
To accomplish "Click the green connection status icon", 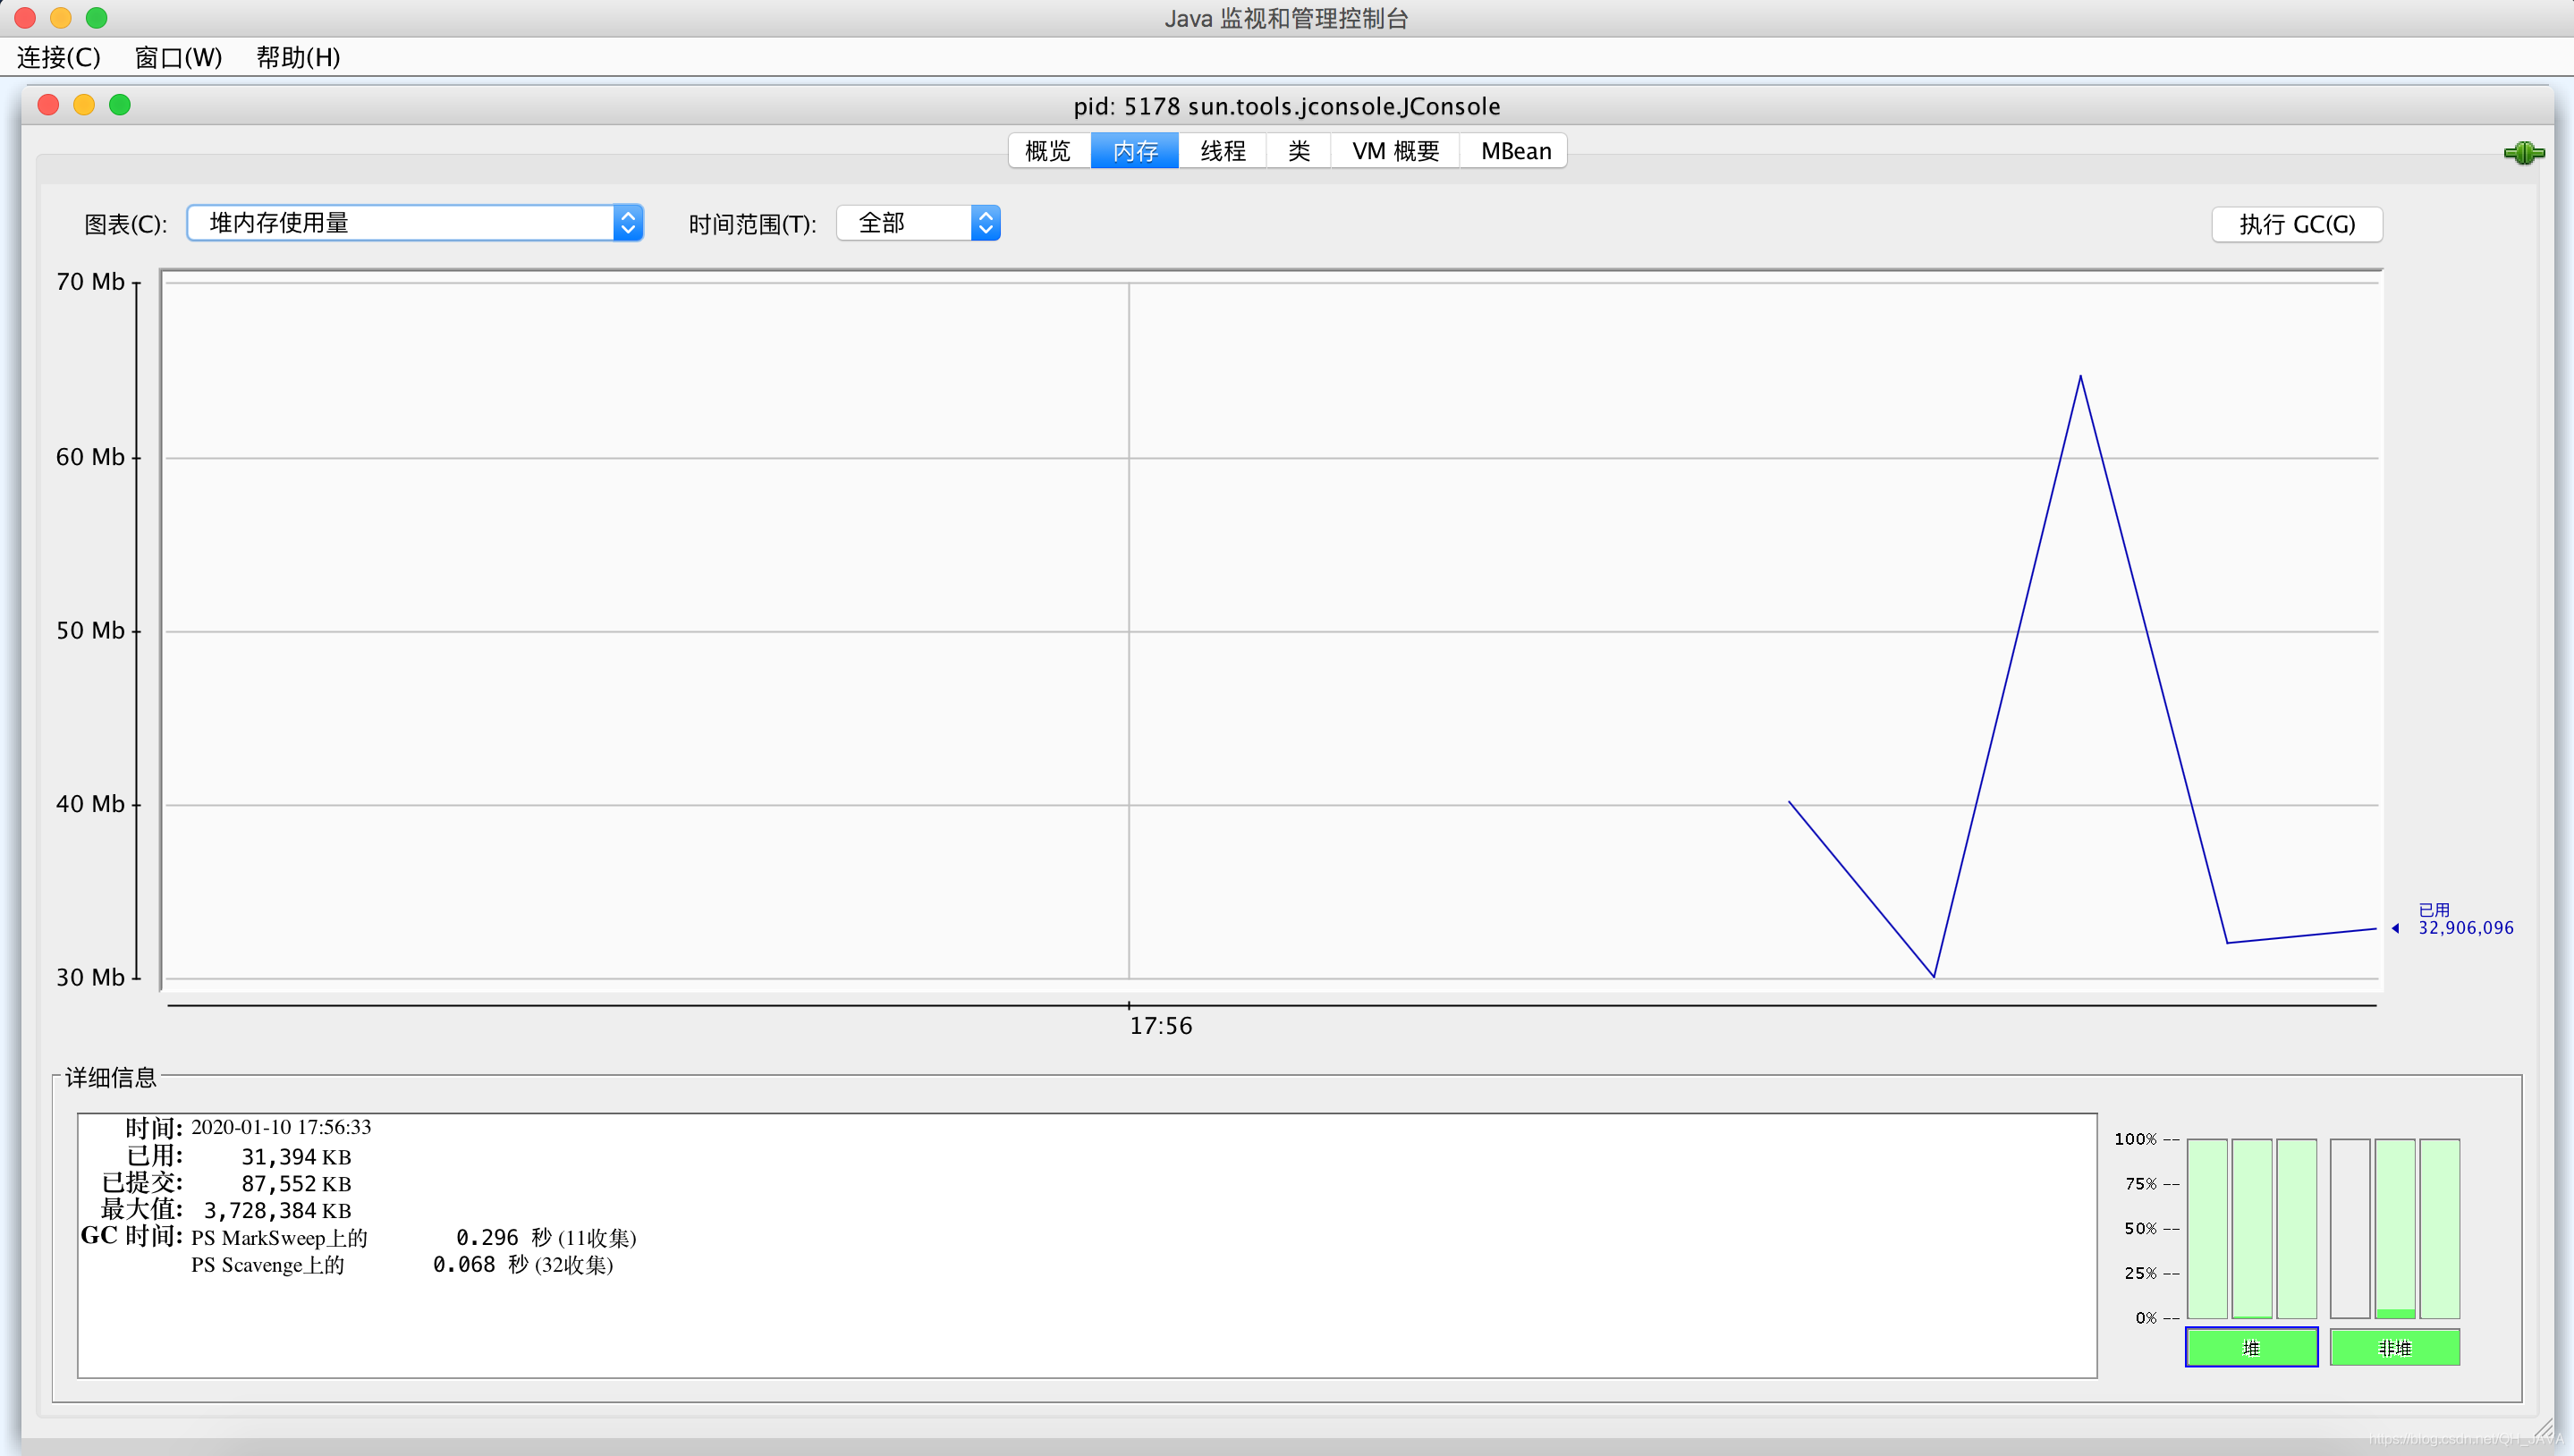I will click(2523, 153).
